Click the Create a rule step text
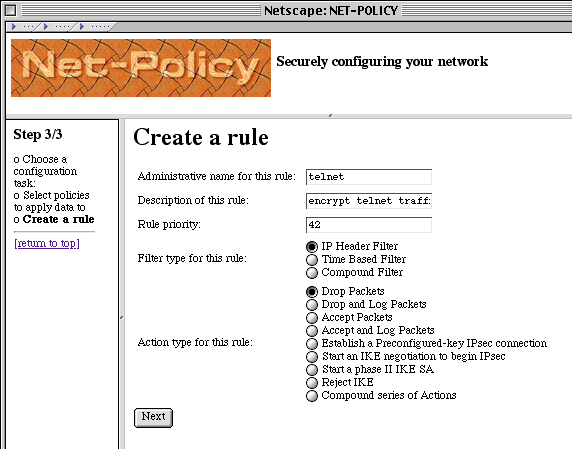 (x=58, y=219)
